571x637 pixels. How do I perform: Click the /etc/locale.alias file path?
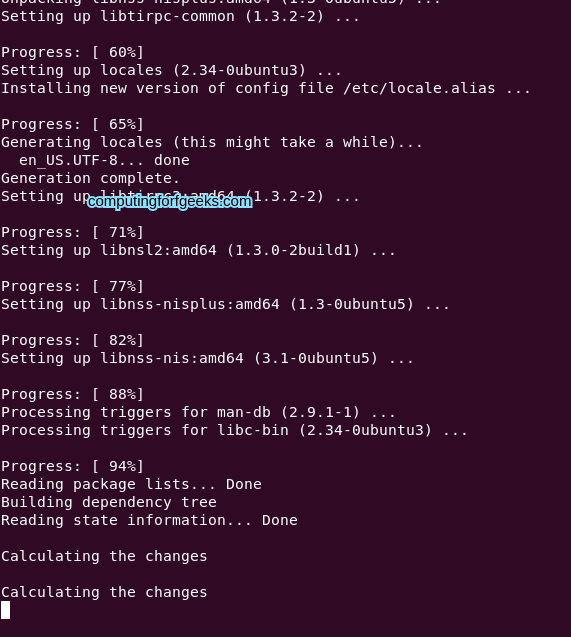[x=419, y=88]
